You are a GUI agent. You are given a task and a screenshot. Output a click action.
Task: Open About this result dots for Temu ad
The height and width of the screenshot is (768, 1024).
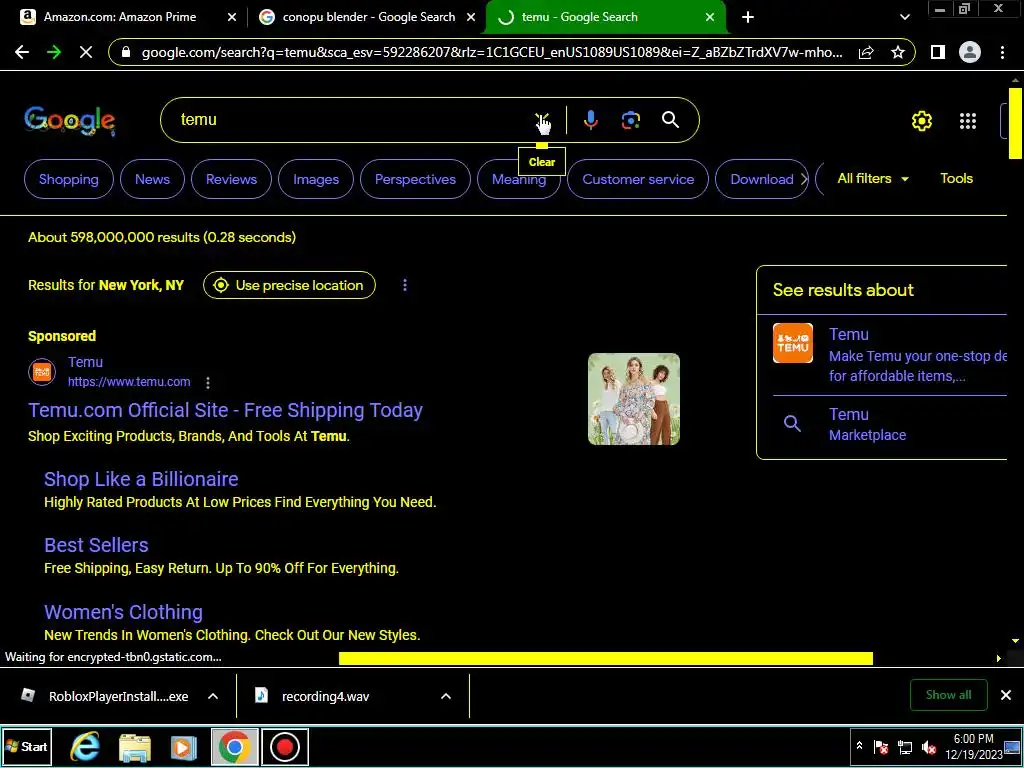[x=208, y=382]
